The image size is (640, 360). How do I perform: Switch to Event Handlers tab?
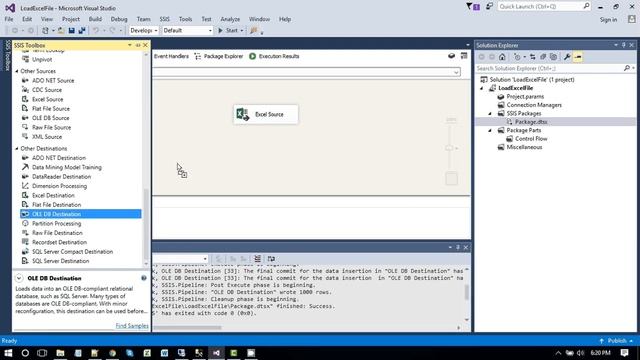click(x=171, y=56)
